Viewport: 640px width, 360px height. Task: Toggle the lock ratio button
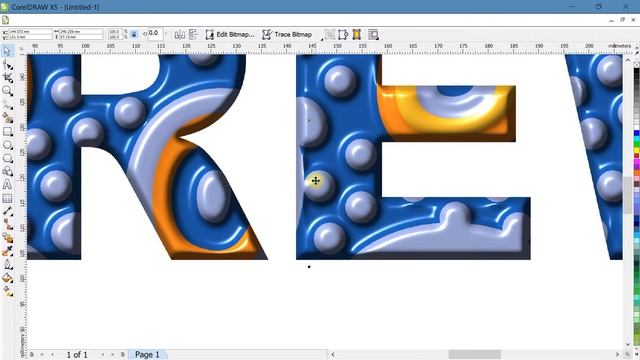134,35
